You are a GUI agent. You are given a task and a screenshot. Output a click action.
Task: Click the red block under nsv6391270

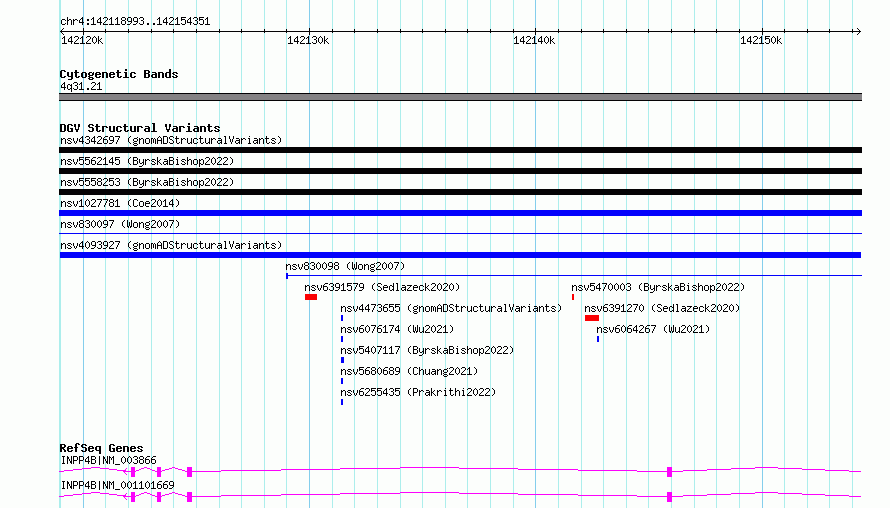tap(592, 318)
